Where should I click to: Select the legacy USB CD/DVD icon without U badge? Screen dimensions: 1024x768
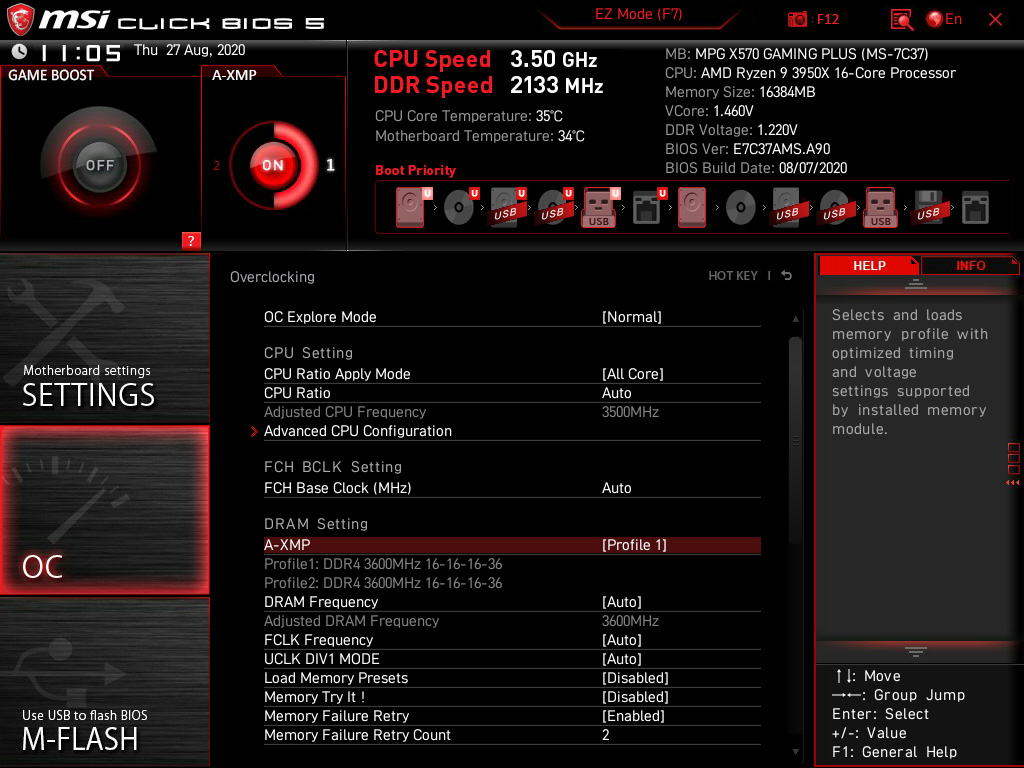(836, 208)
